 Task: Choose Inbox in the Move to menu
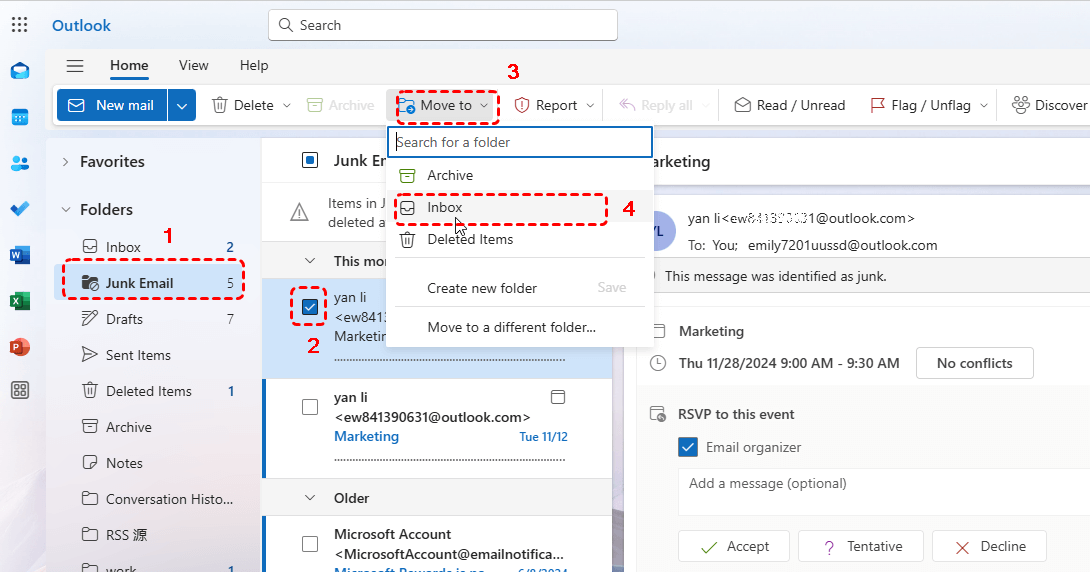click(520, 208)
